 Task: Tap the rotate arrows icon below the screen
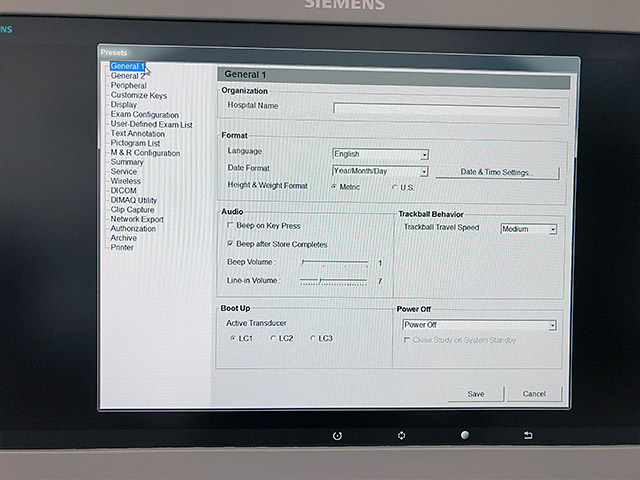coord(402,436)
